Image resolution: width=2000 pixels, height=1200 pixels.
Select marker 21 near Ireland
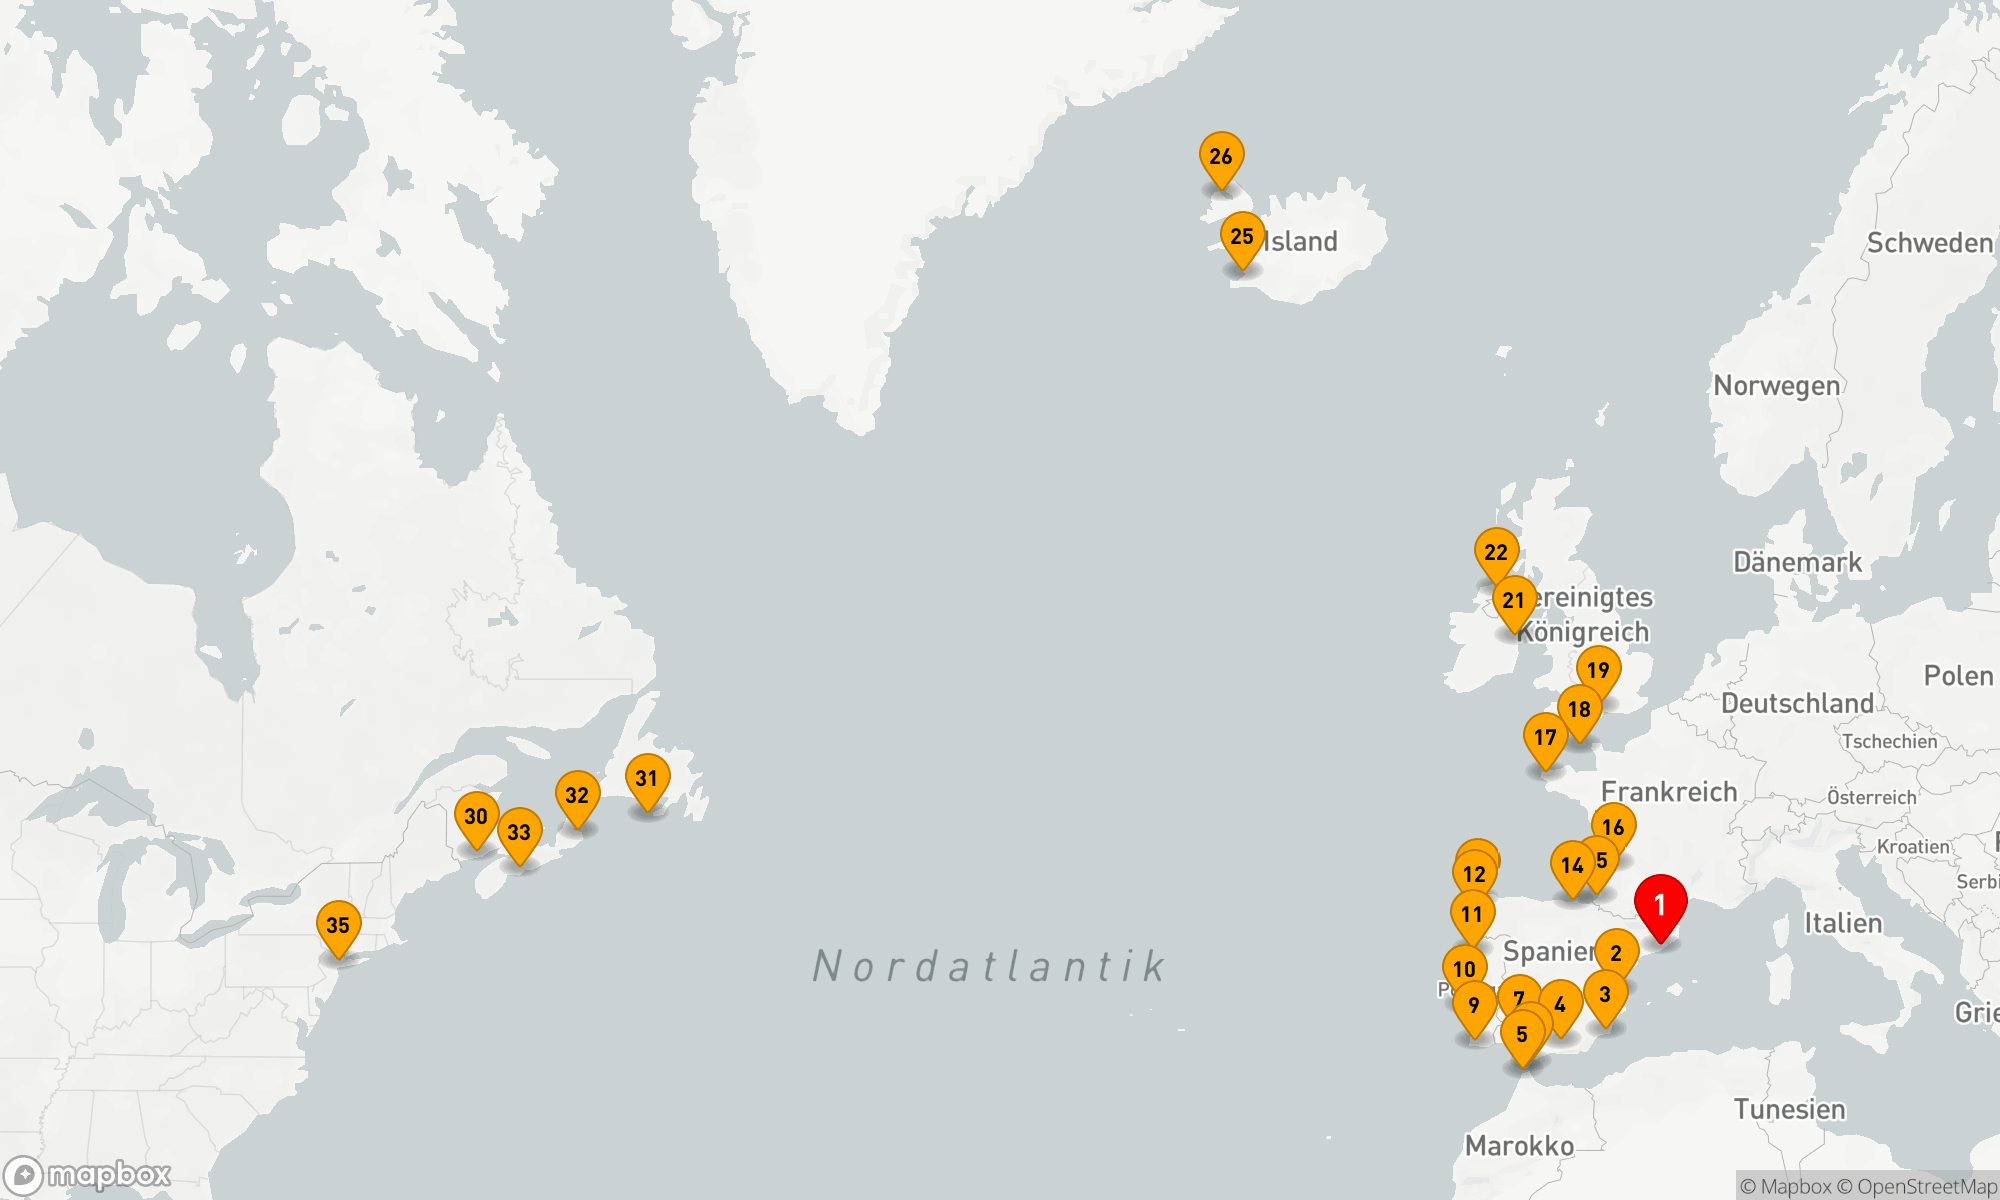pyautogui.click(x=1514, y=600)
